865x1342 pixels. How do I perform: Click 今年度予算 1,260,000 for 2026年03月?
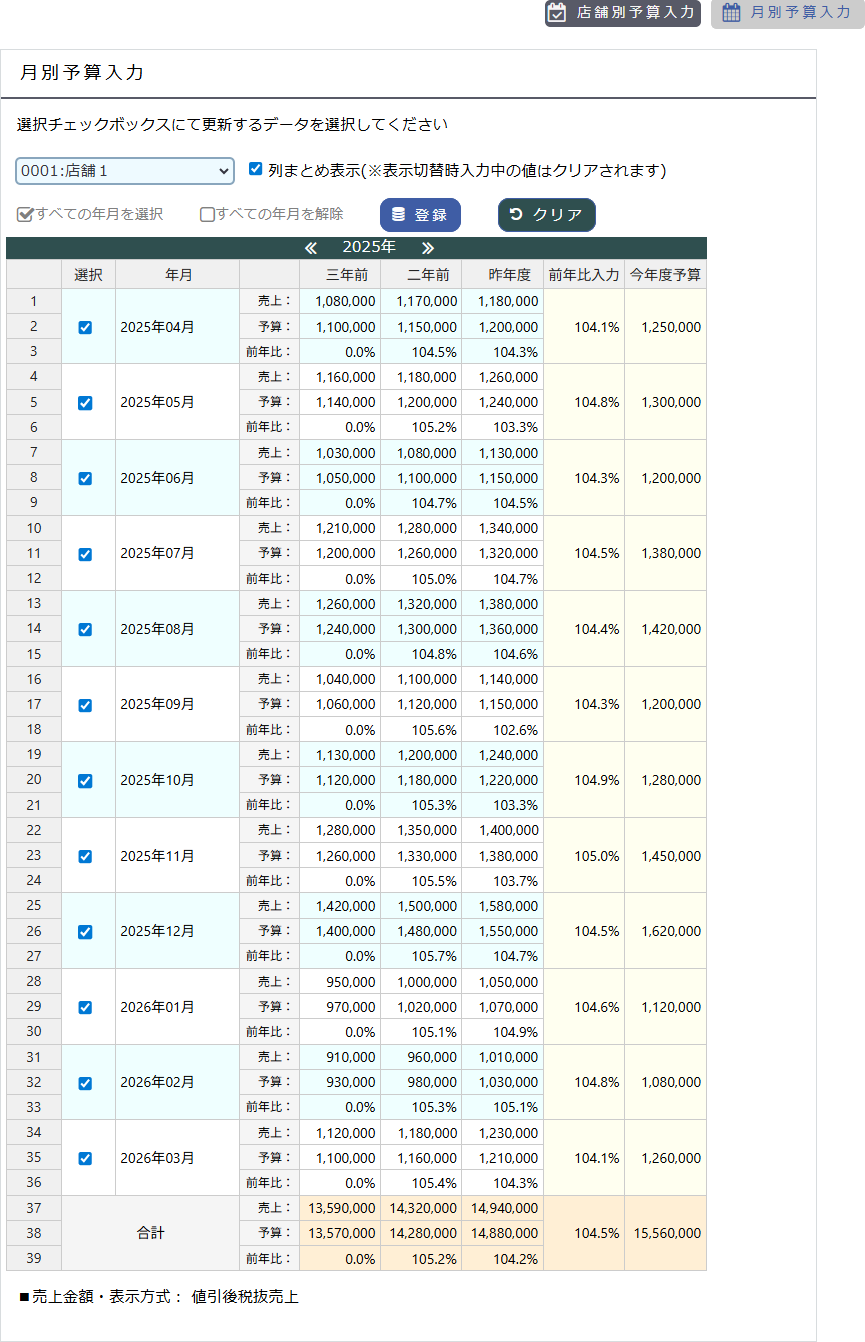click(666, 1158)
